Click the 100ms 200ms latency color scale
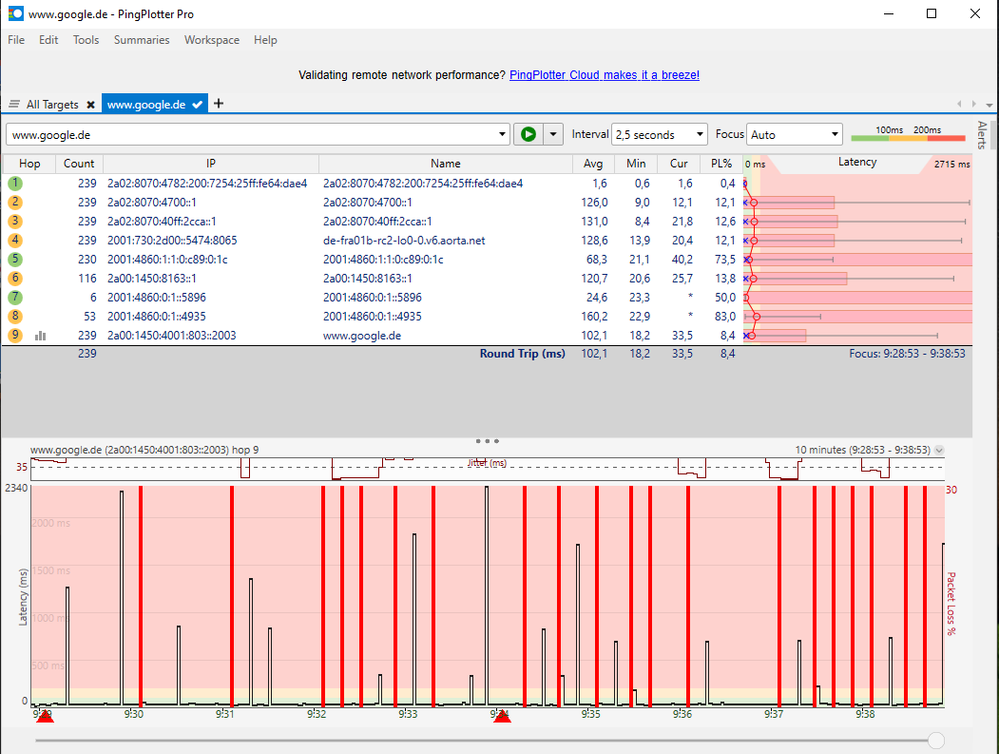Screen dimensions: 999x754 908,134
